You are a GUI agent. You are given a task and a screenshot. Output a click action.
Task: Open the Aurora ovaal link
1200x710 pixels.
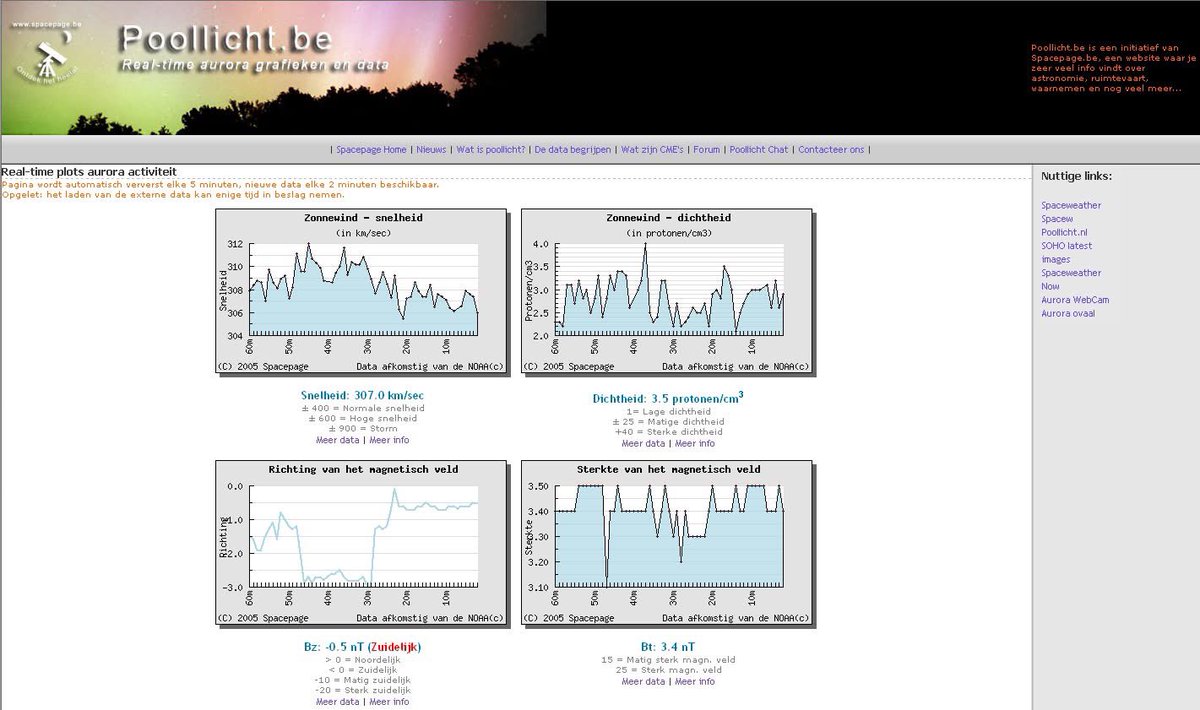(1068, 313)
